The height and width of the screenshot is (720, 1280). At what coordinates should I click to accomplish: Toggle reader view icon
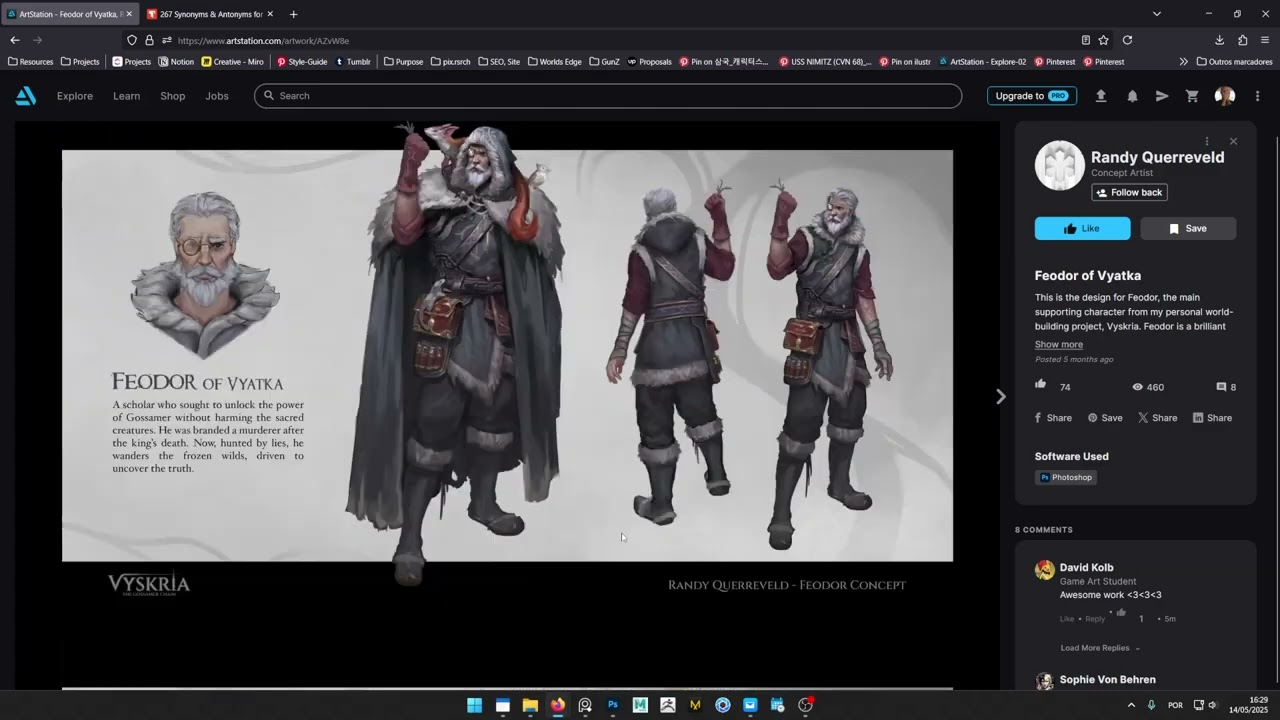[x=1085, y=40]
